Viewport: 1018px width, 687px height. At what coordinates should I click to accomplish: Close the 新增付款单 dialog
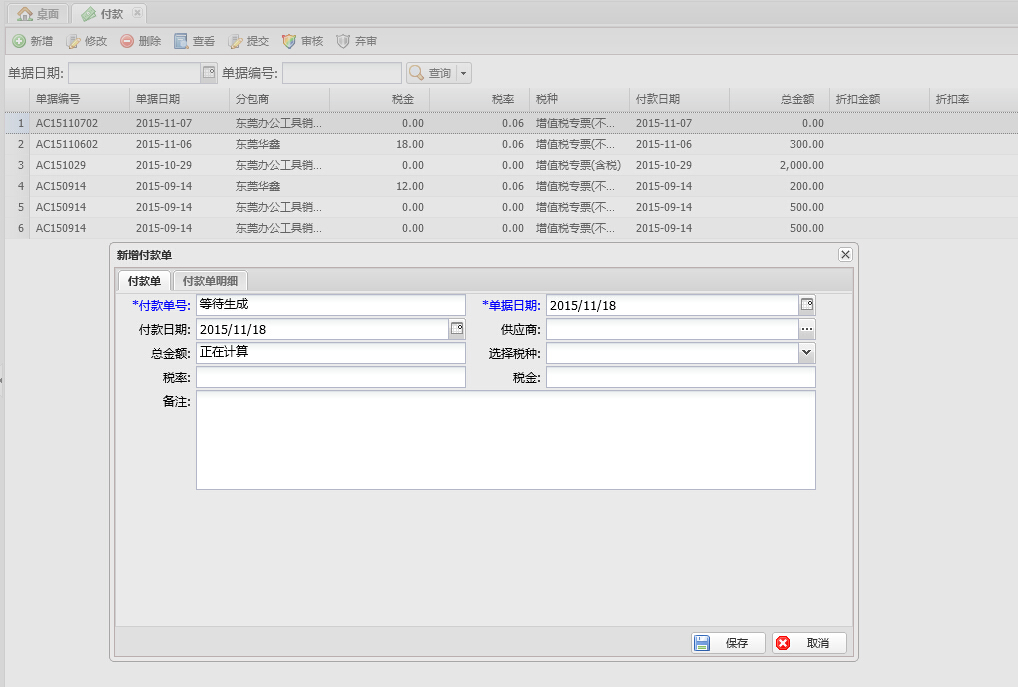coord(845,255)
